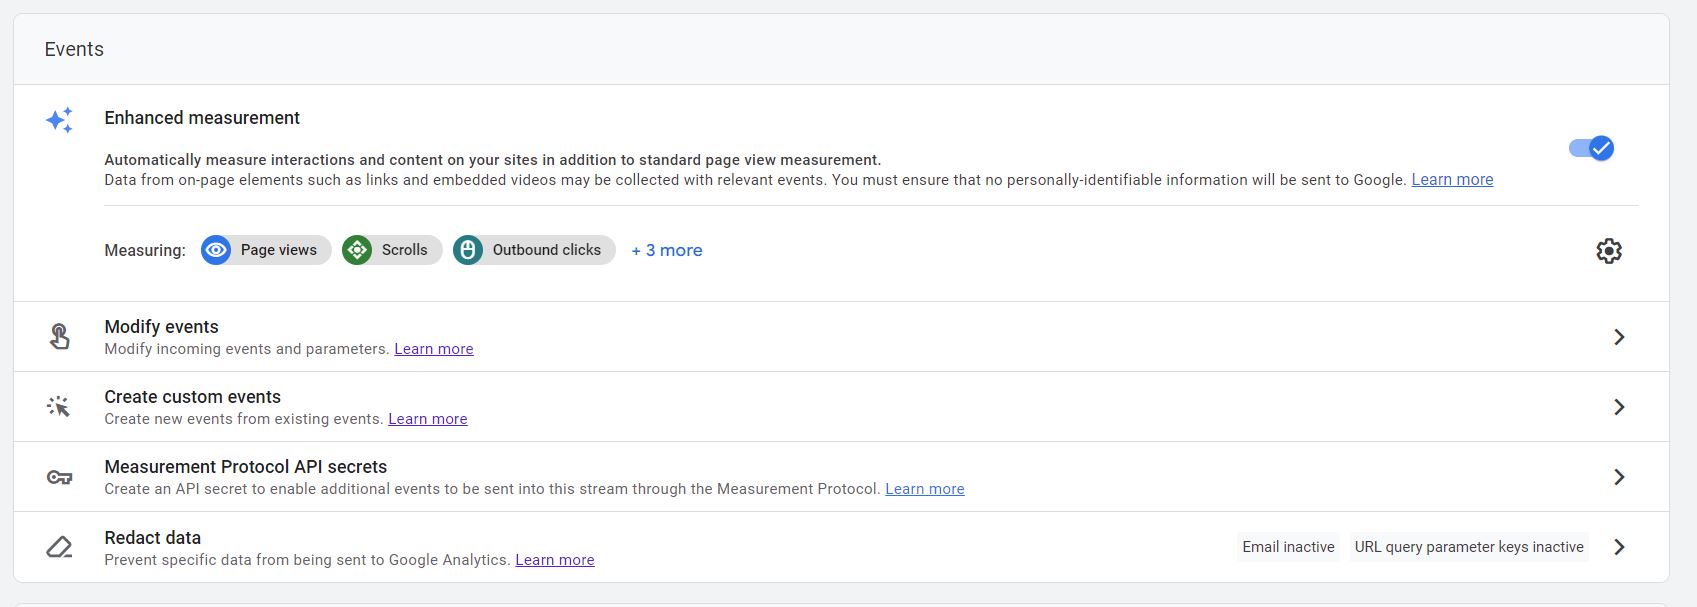
Task: Open Learn more link for Enhanced measurement
Action: pos(1452,180)
